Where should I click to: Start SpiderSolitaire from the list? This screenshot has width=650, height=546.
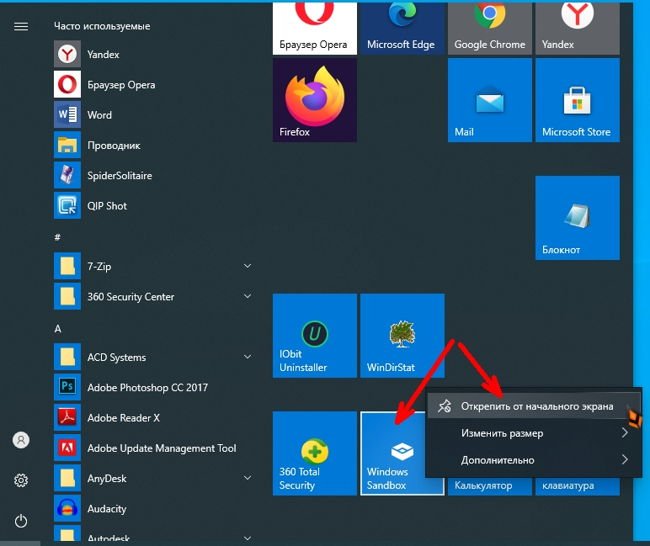tap(153, 175)
